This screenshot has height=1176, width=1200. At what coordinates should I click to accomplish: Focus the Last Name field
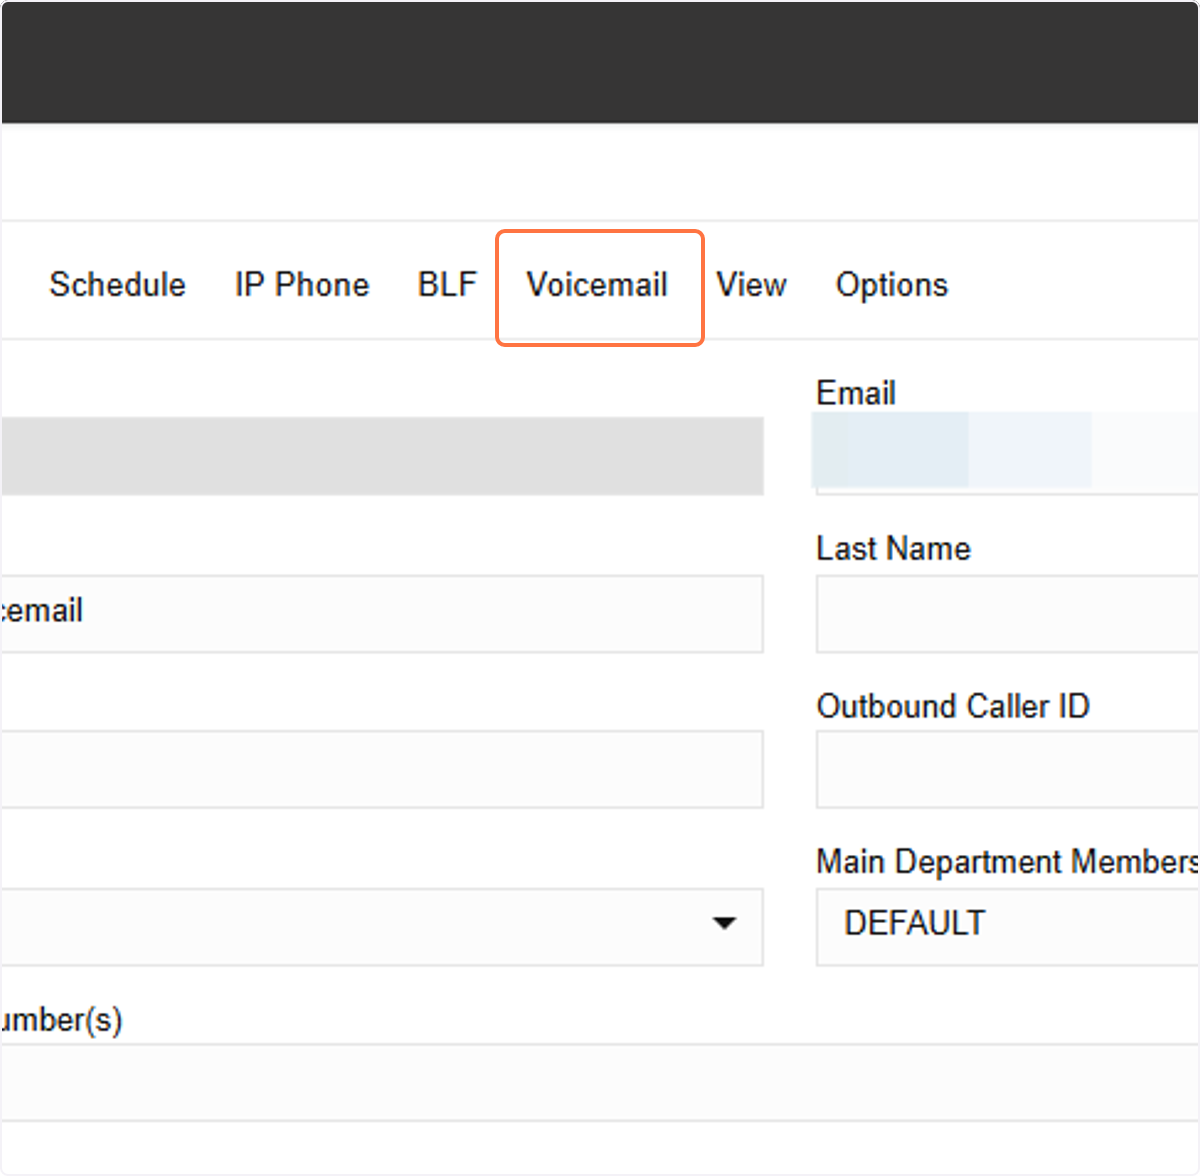pyautogui.click(x=1007, y=614)
